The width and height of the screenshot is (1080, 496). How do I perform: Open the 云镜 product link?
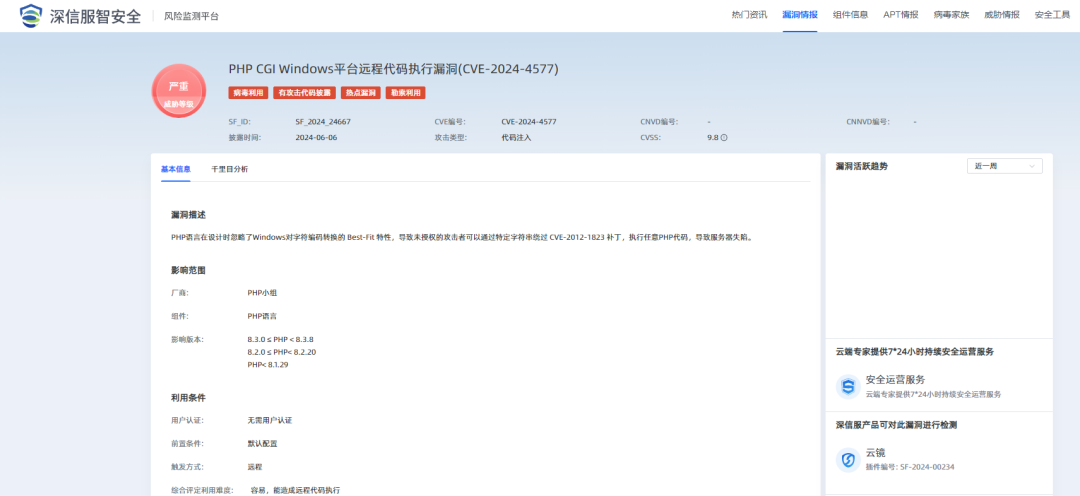(875, 453)
